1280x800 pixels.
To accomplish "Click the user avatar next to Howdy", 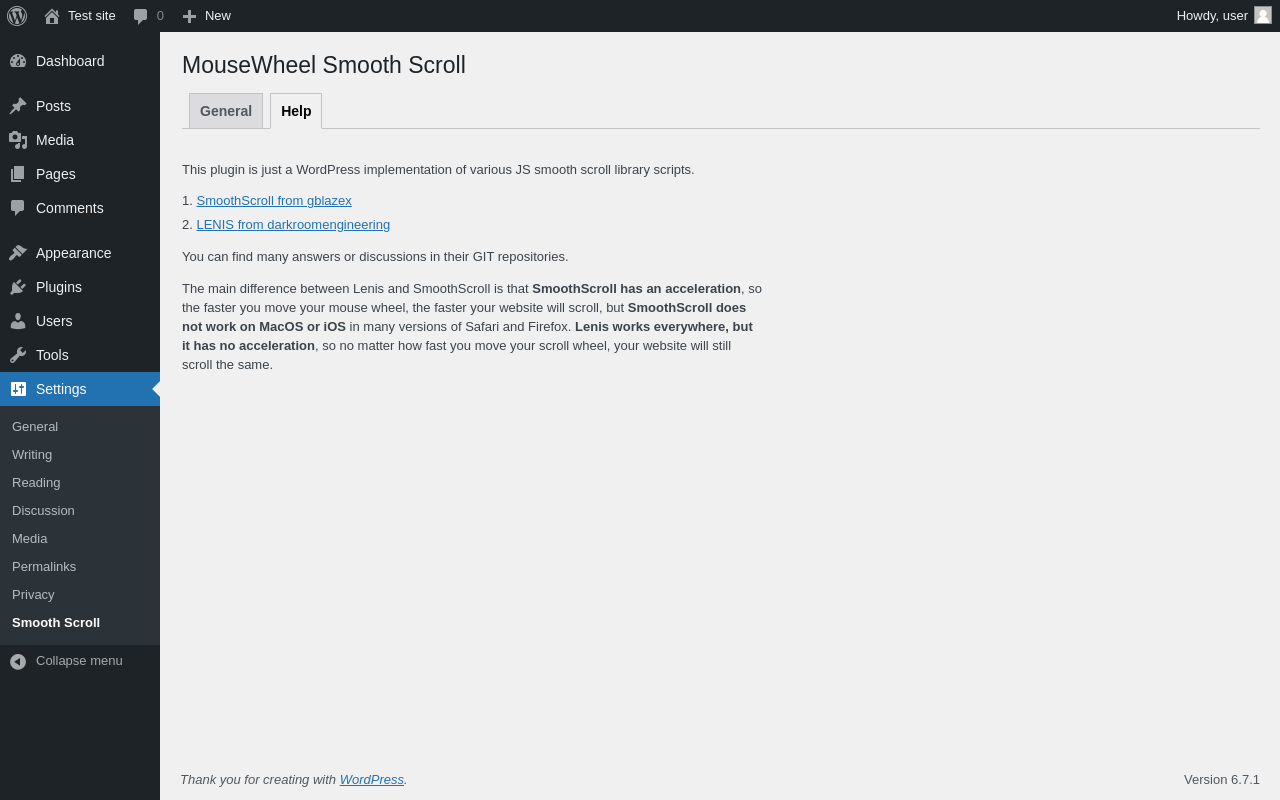I will (1263, 15).
